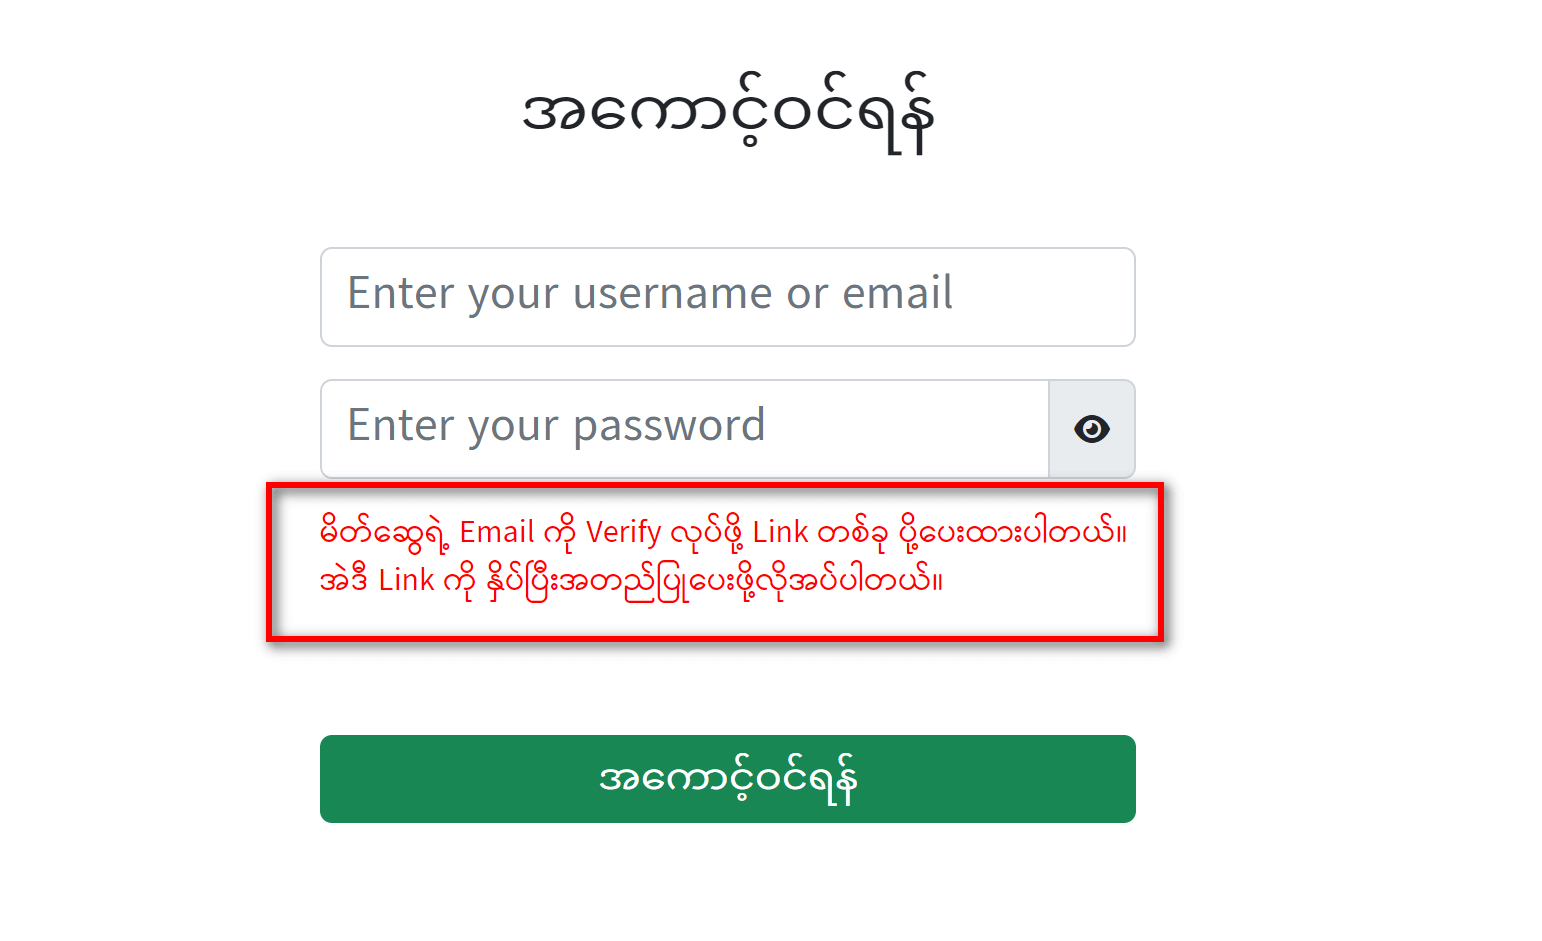Reveal password using the eye control

(1091, 429)
